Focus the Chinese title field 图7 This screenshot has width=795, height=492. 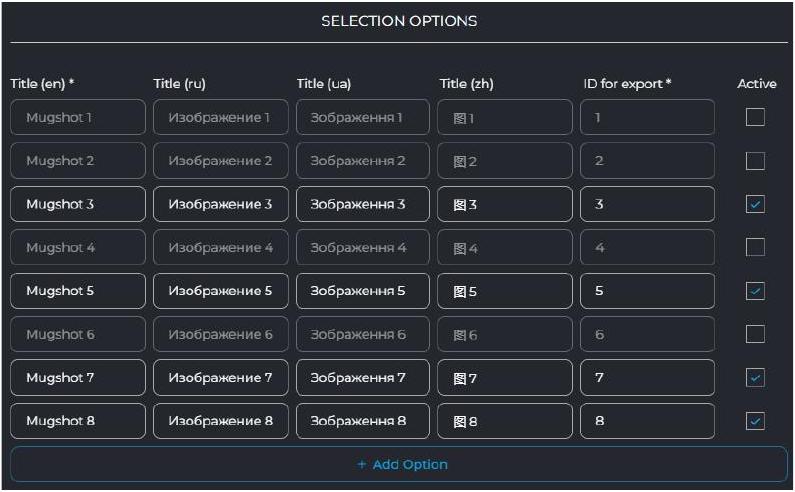pyautogui.click(x=505, y=377)
